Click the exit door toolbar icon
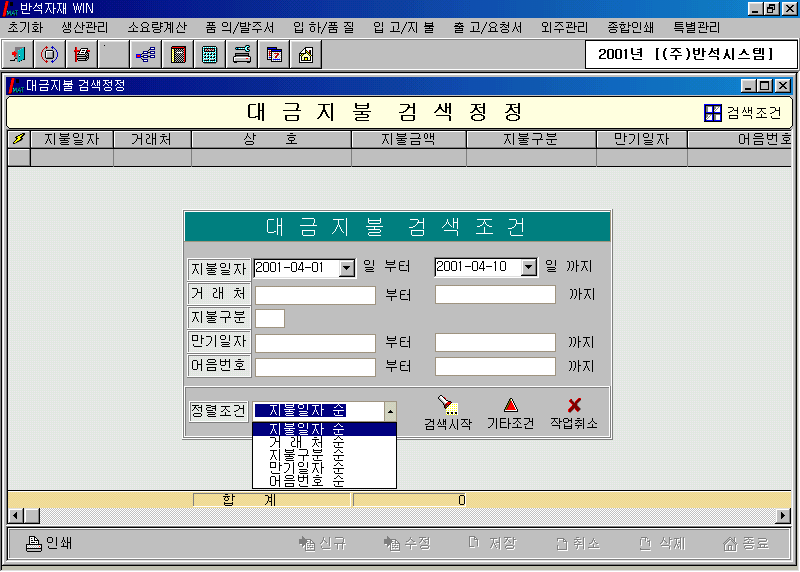Image resolution: width=800 pixels, height=572 pixels. (x=17, y=54)
